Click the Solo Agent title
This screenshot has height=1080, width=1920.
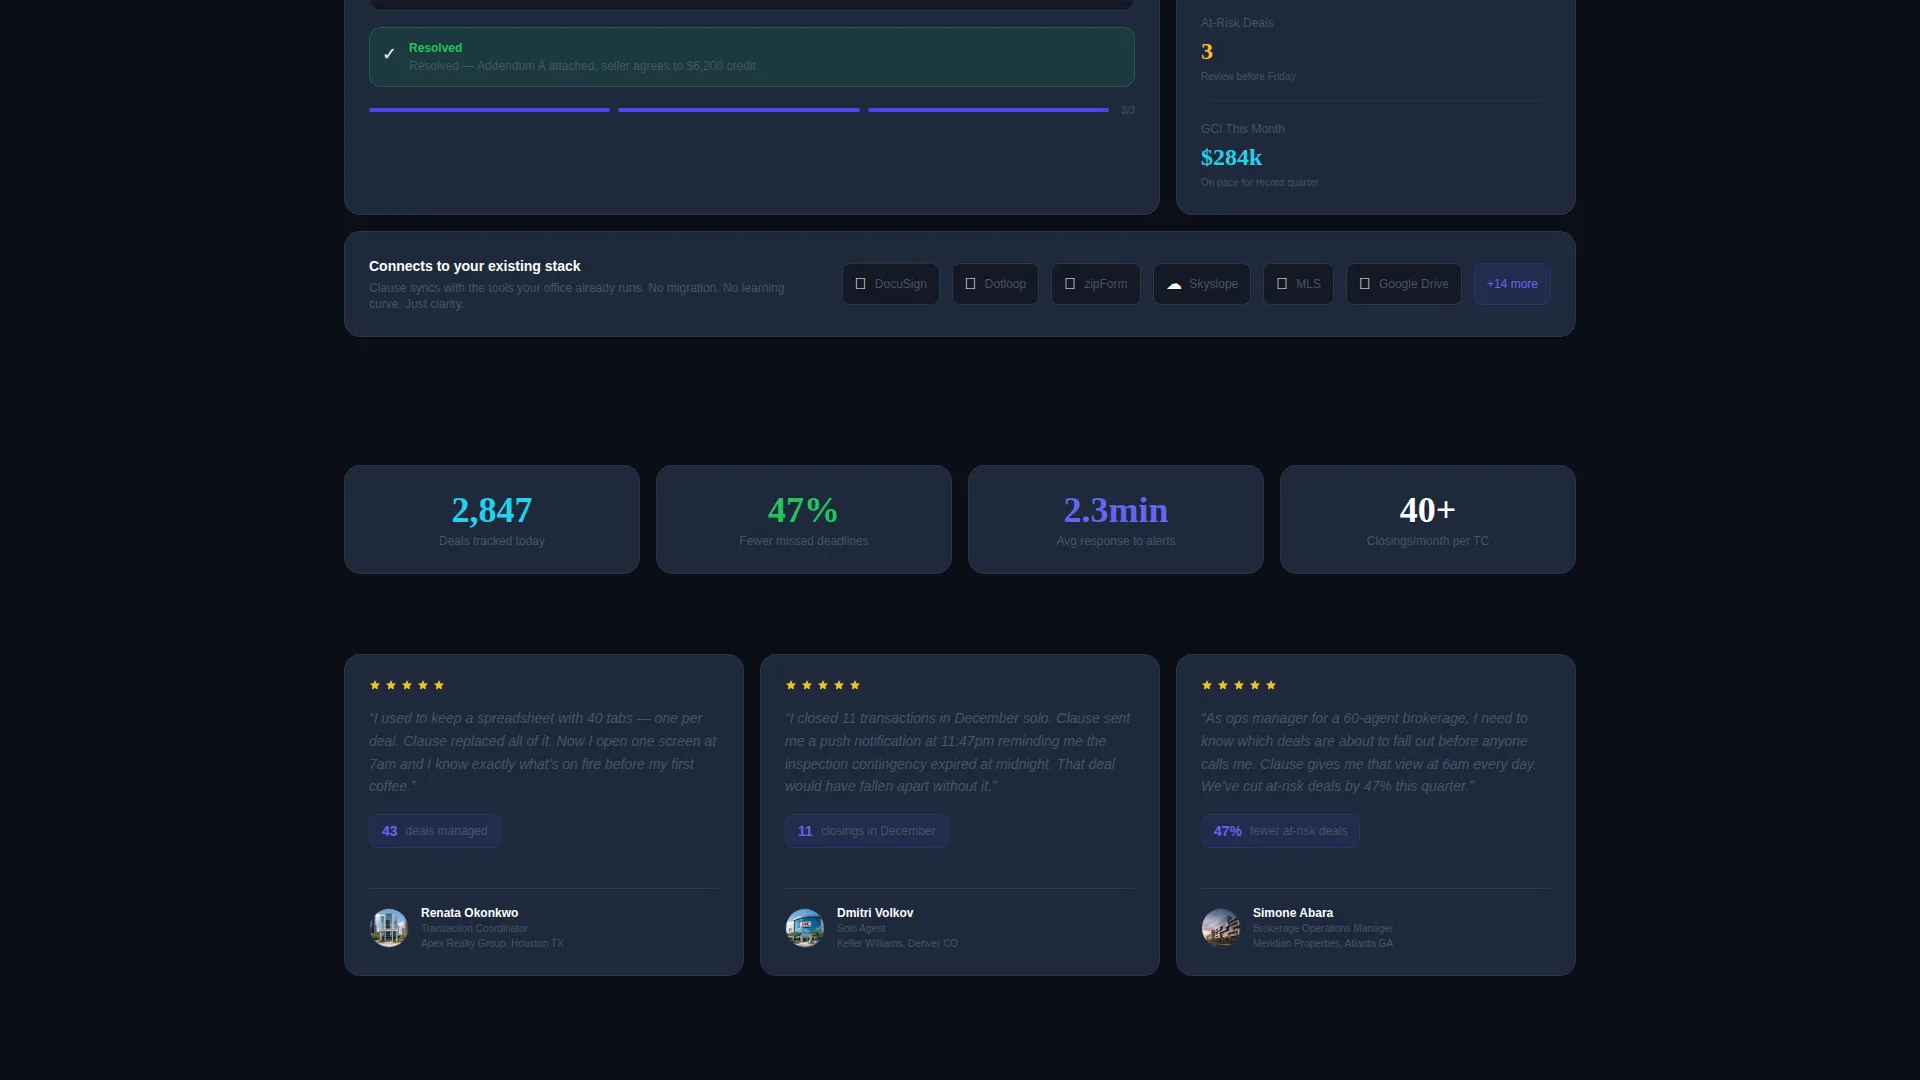(x=861, y=929)
